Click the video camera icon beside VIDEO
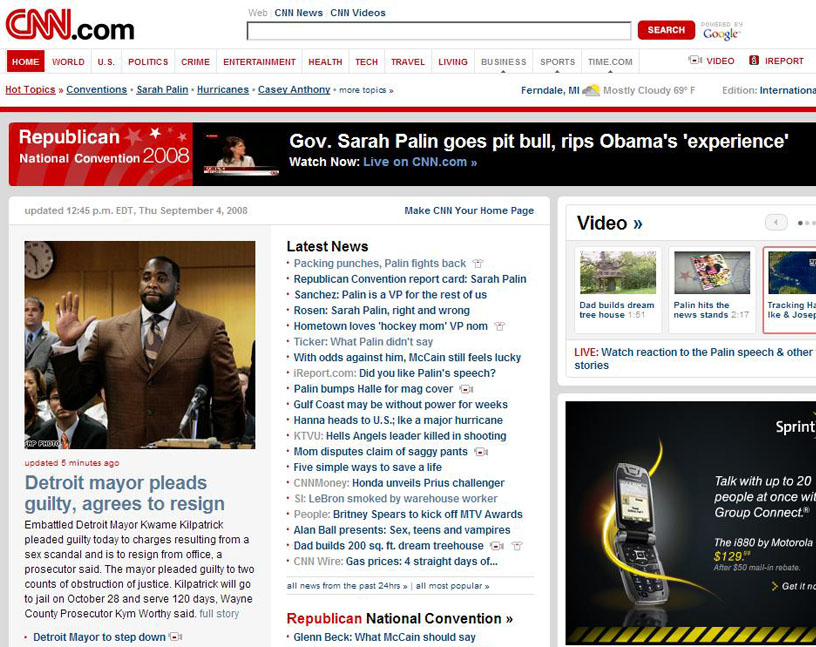Viewport: 816px width, 647px height. click(695, 60)
